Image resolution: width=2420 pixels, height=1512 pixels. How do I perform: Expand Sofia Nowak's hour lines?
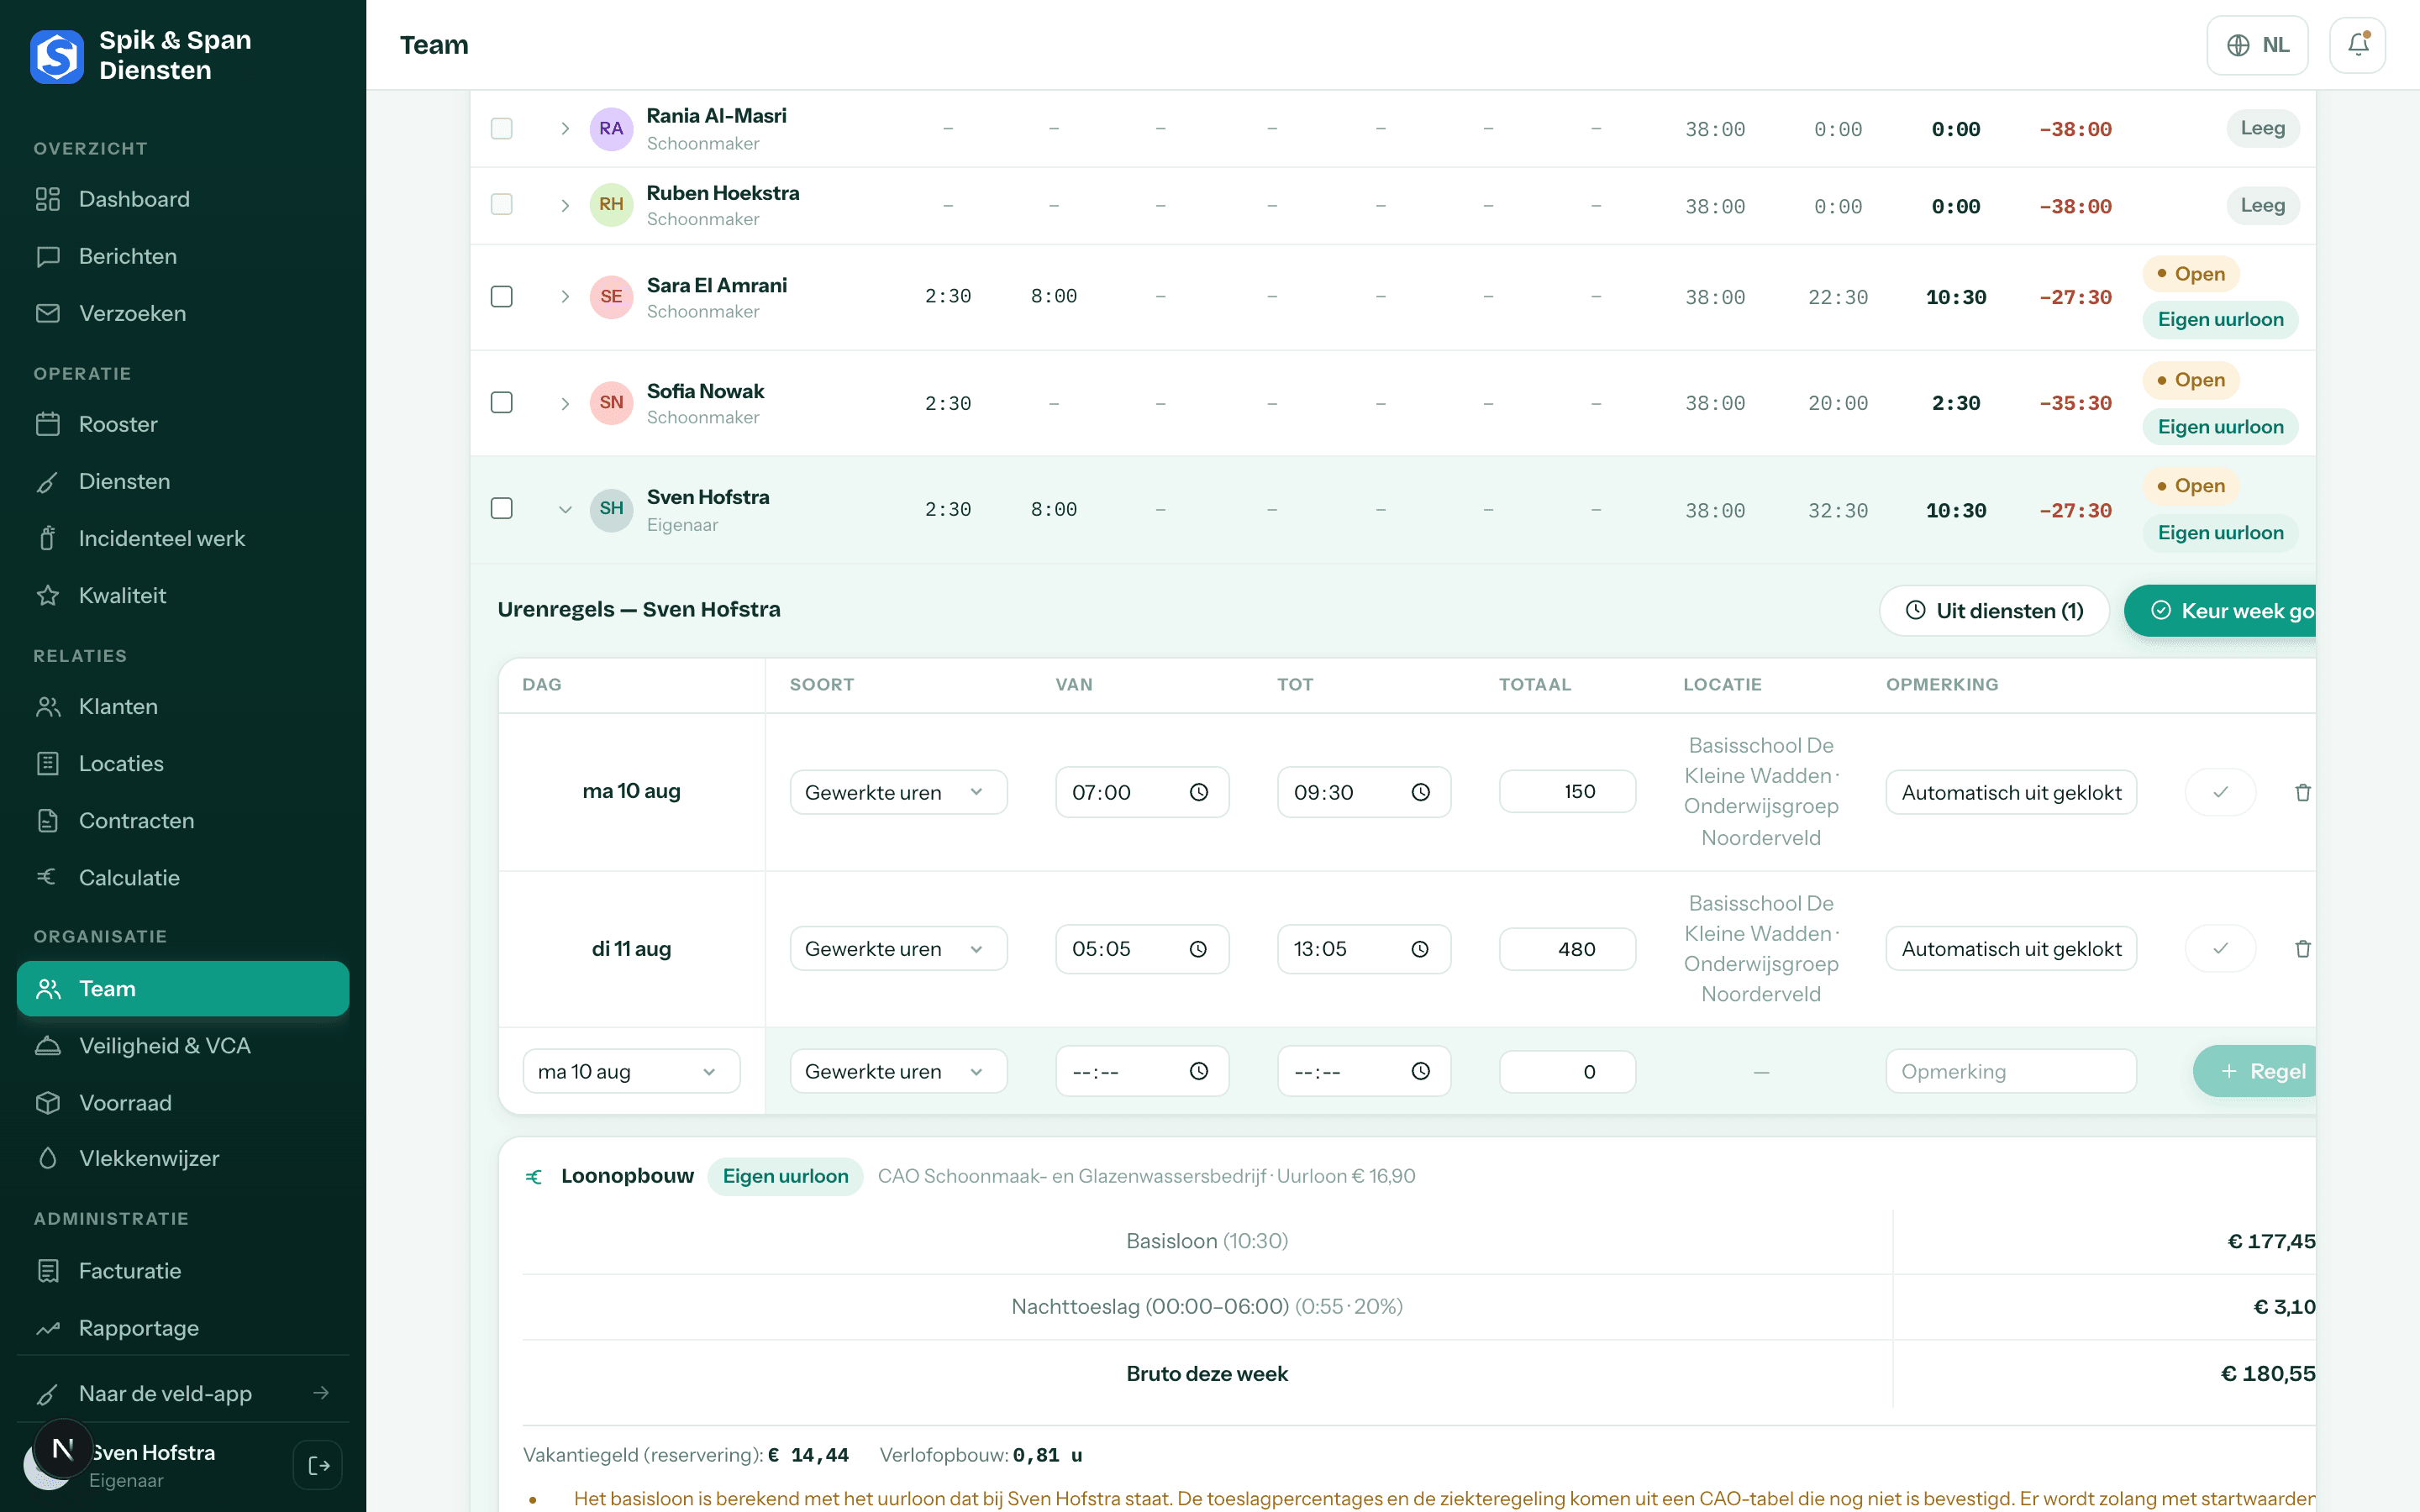point(565,403)
